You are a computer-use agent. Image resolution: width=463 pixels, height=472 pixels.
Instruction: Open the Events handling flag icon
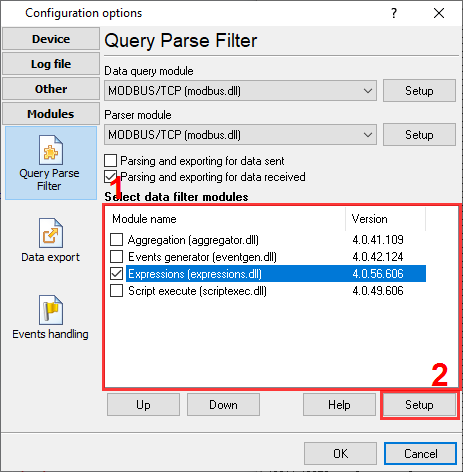pyautogui.click(x=51, y=310)
